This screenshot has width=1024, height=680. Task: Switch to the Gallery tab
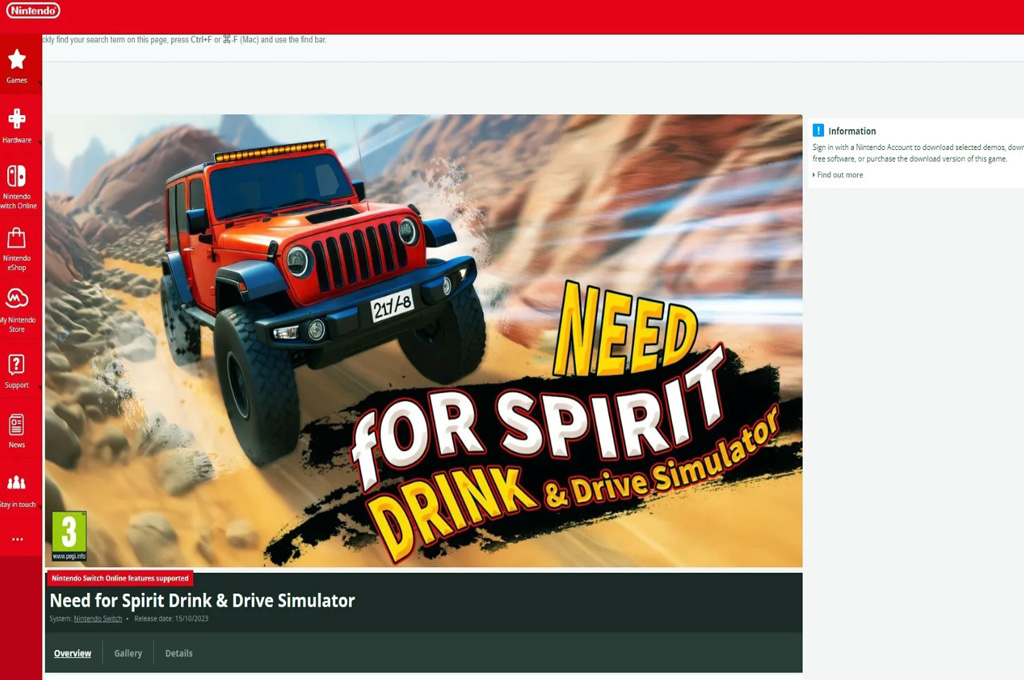coord(128,653)
